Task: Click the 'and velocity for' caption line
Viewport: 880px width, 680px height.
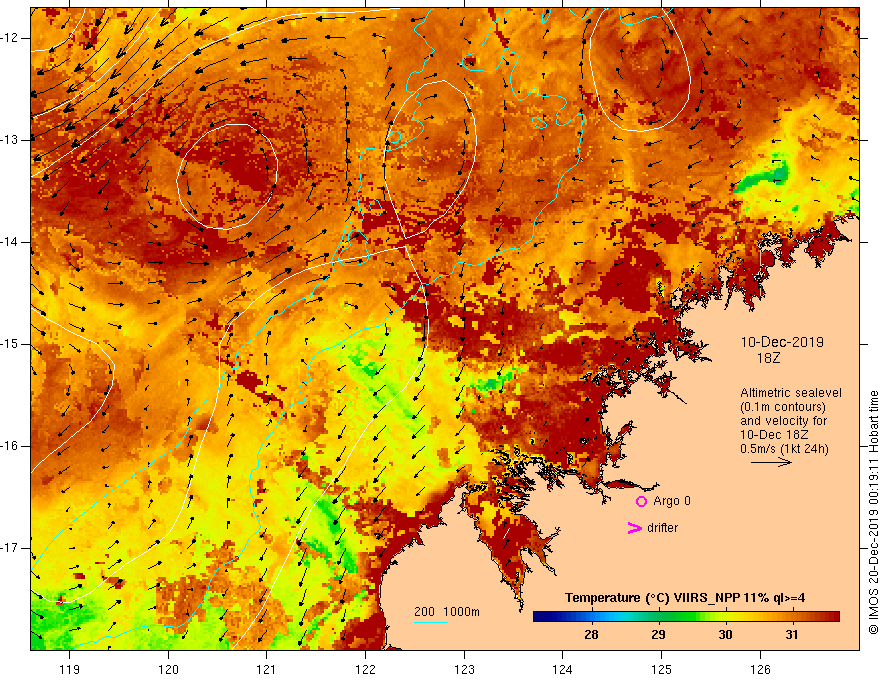Action: 783,421
